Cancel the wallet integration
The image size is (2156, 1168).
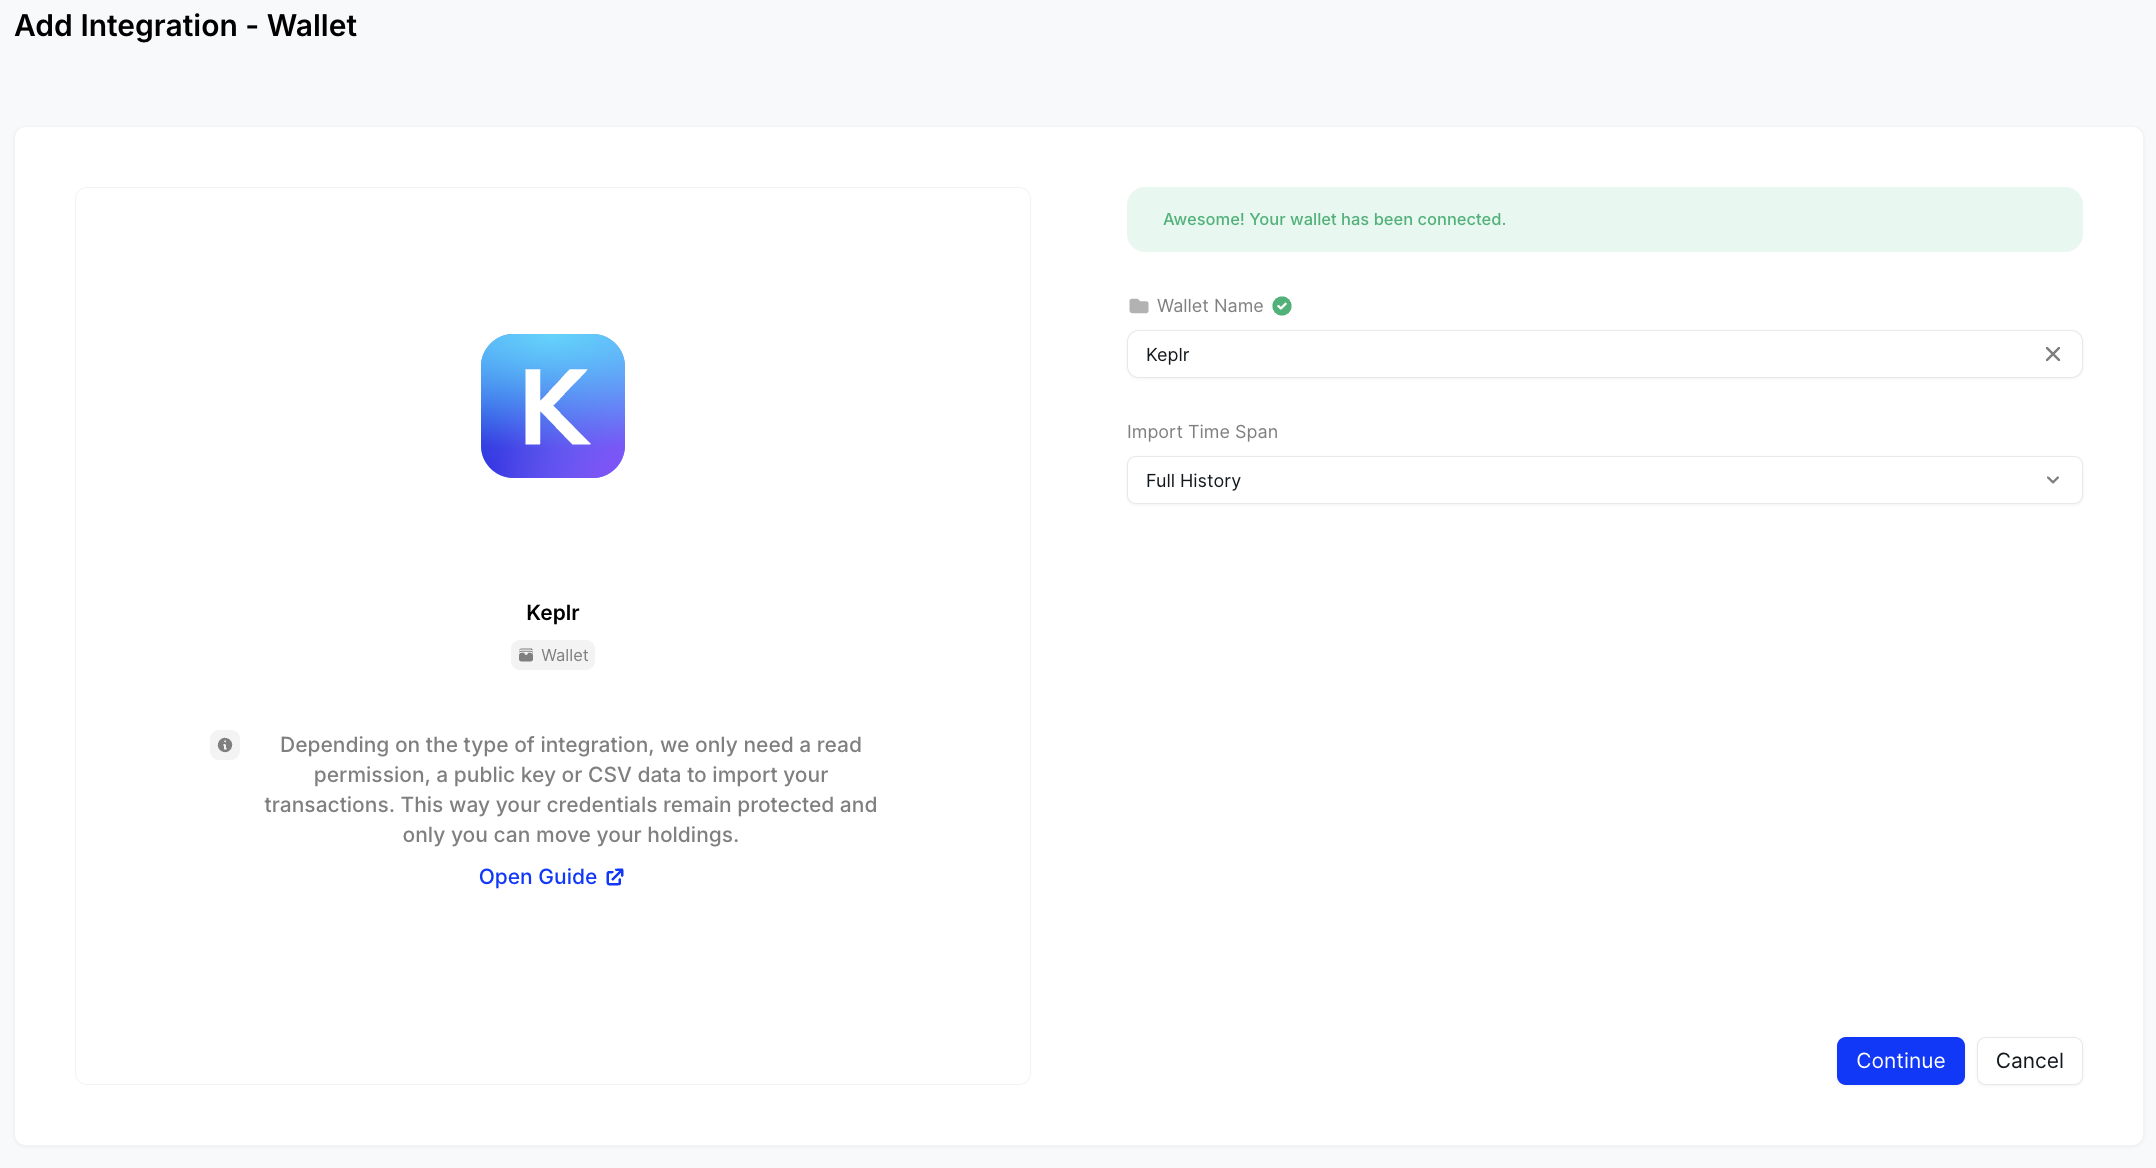pyautogui.click(x=2029, y=1061)
